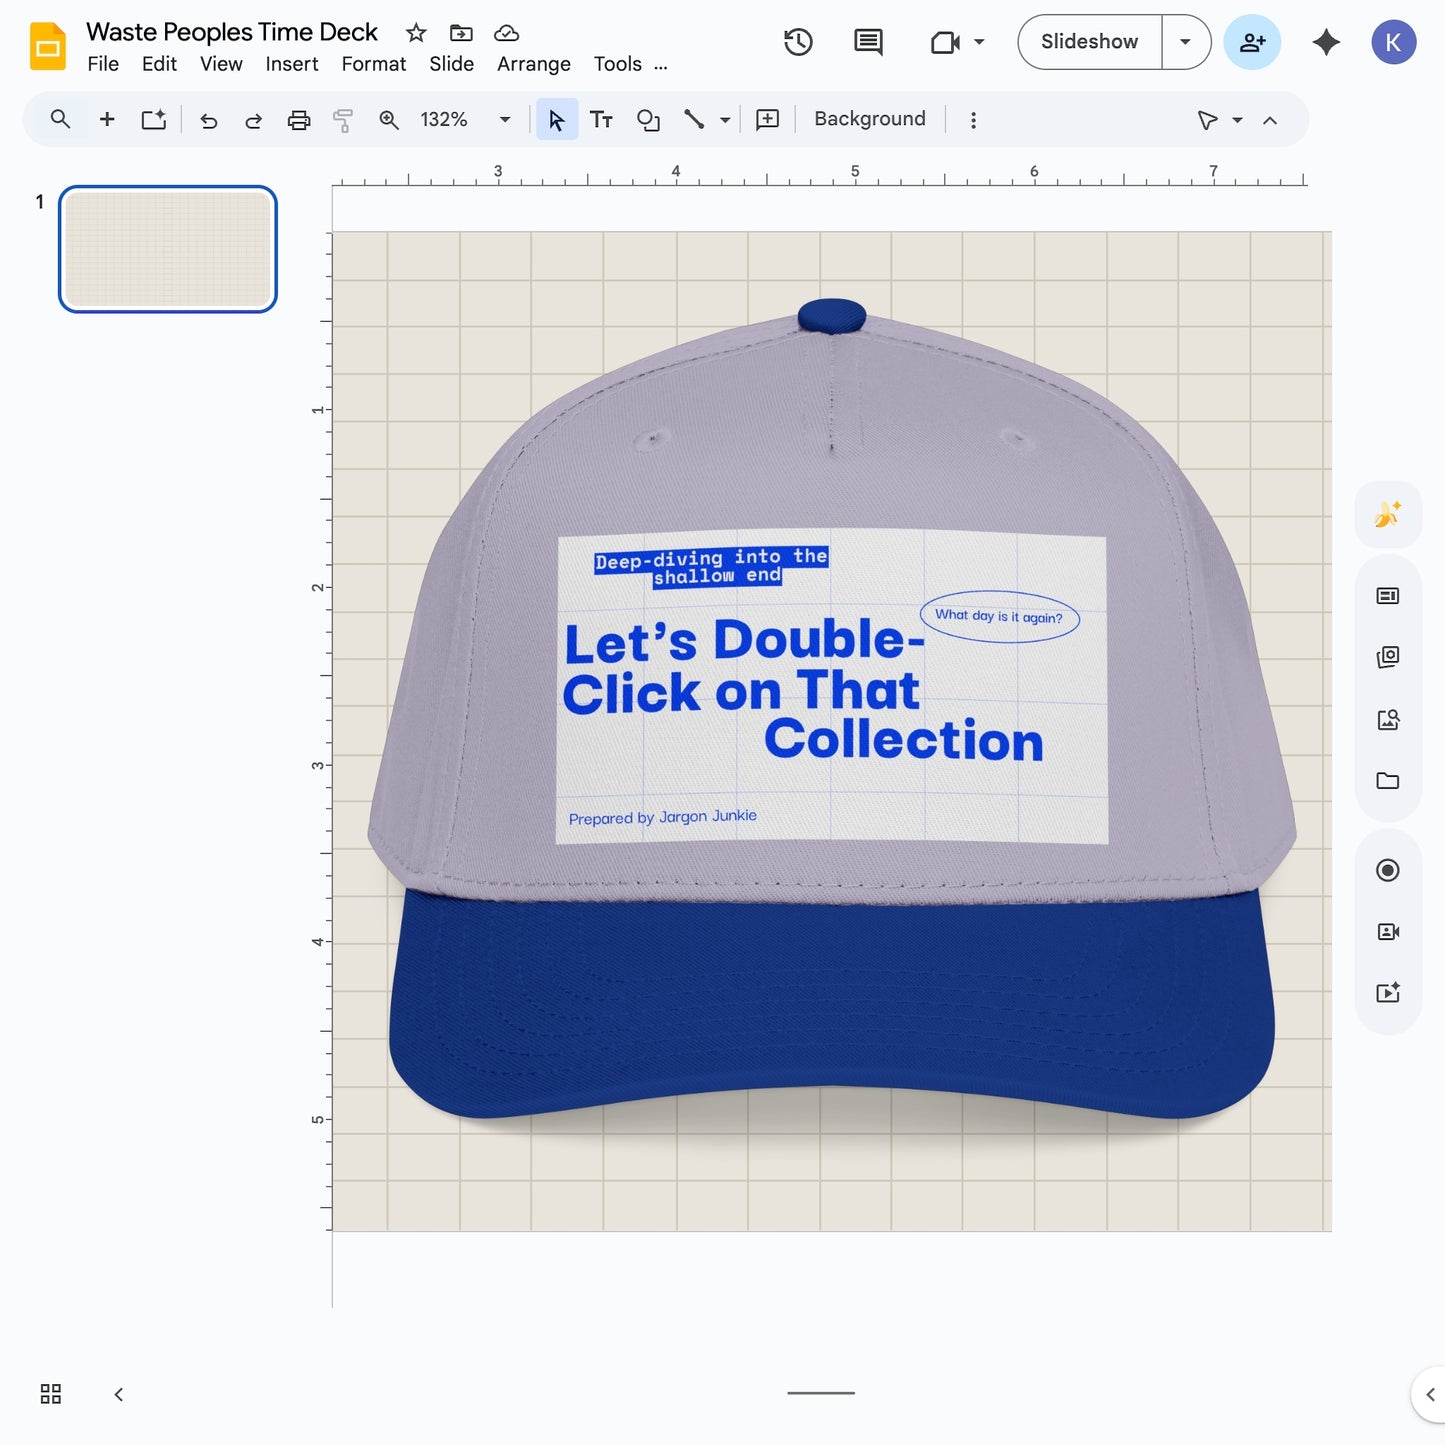The width and height of the screenshot is (1445, 1445).
Task: Select the 'What day is it again?' oval
Action: coord(999,616)
